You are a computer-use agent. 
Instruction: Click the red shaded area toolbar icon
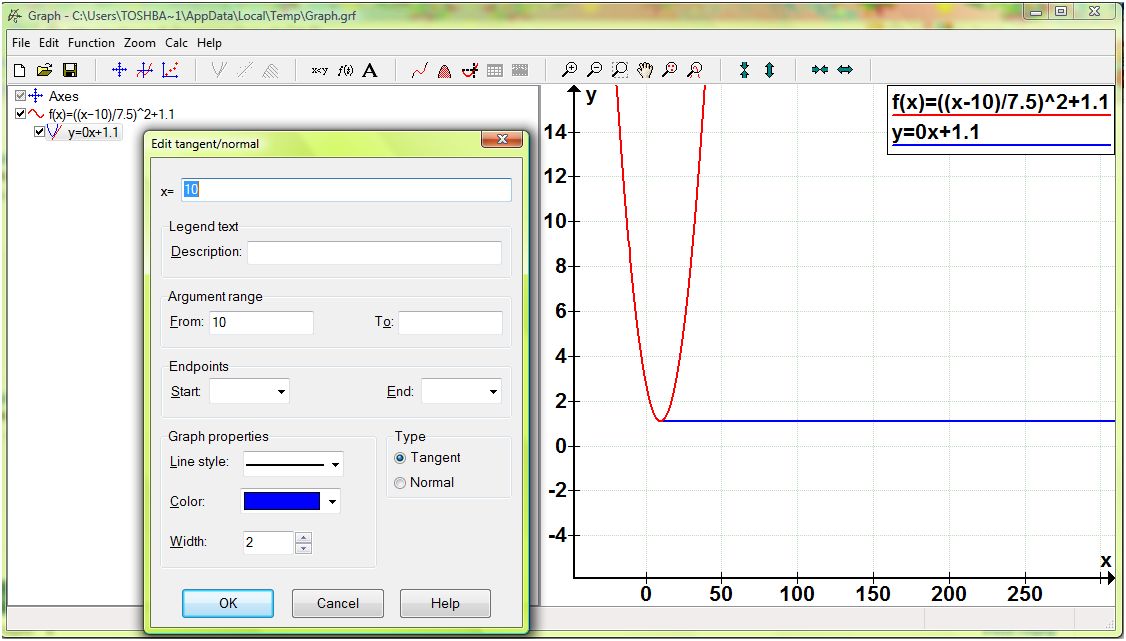[x=445, y=70]
